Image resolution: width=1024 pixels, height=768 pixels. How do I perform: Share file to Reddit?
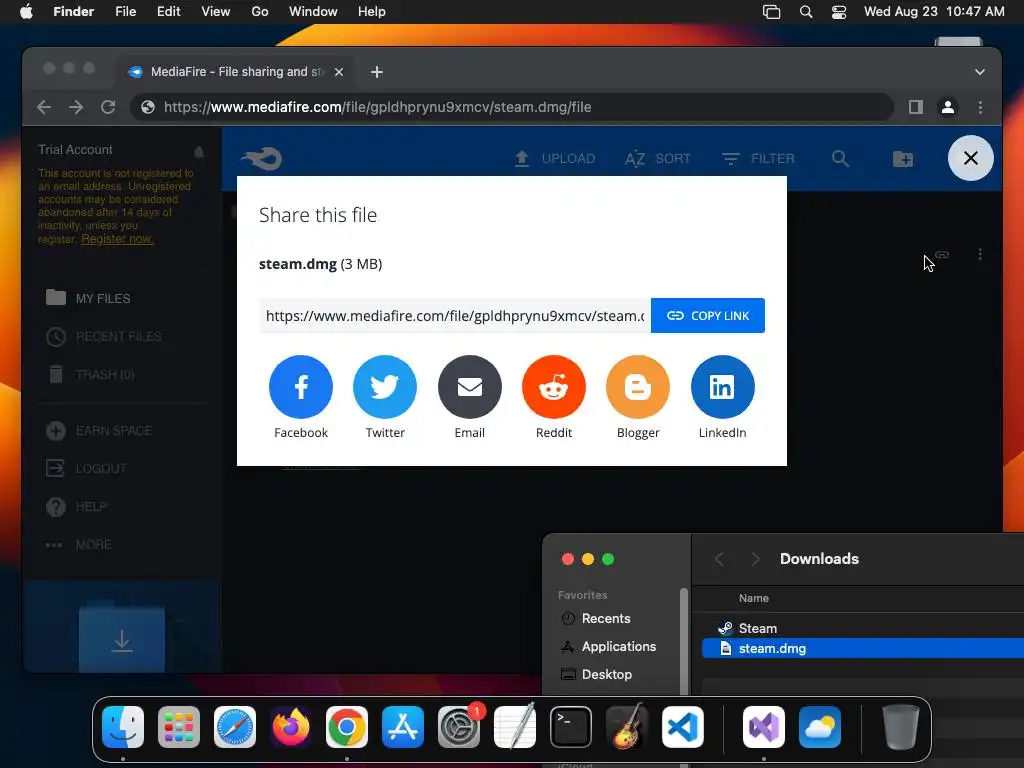point(554,387)
